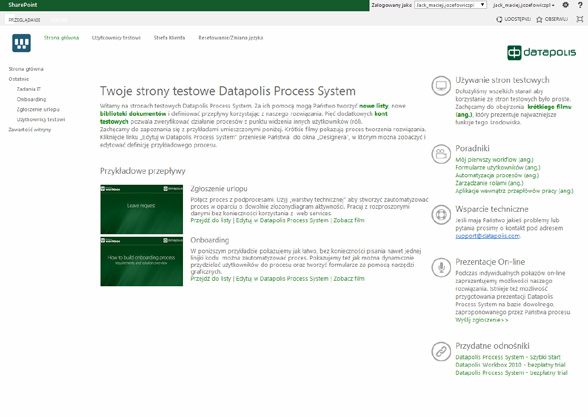Open Użytkownicy testowi in top navigation
The height and width of the screenshot is (417, 588).
pyautogui.click(x=116, y=38)
